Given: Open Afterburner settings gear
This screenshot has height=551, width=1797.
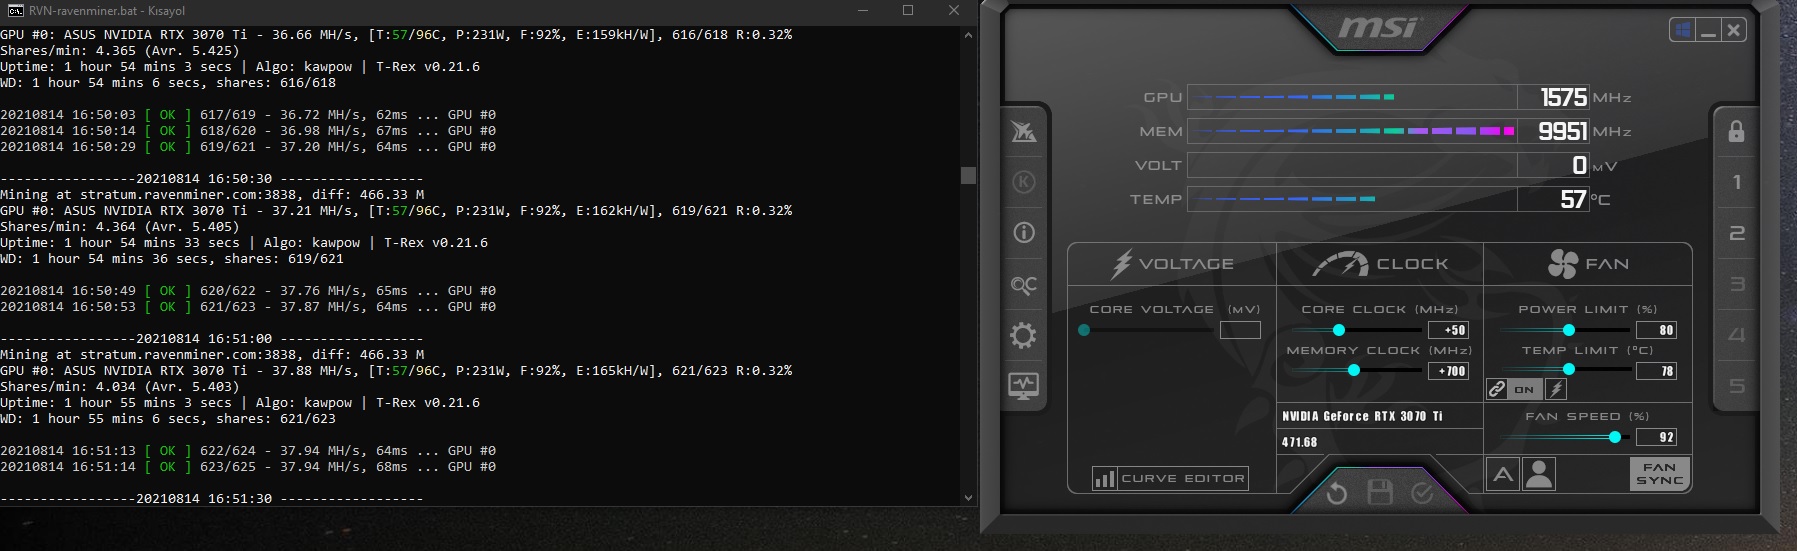Looking at the screenshot, I should pyautogui.click(x=1024, y=335).
